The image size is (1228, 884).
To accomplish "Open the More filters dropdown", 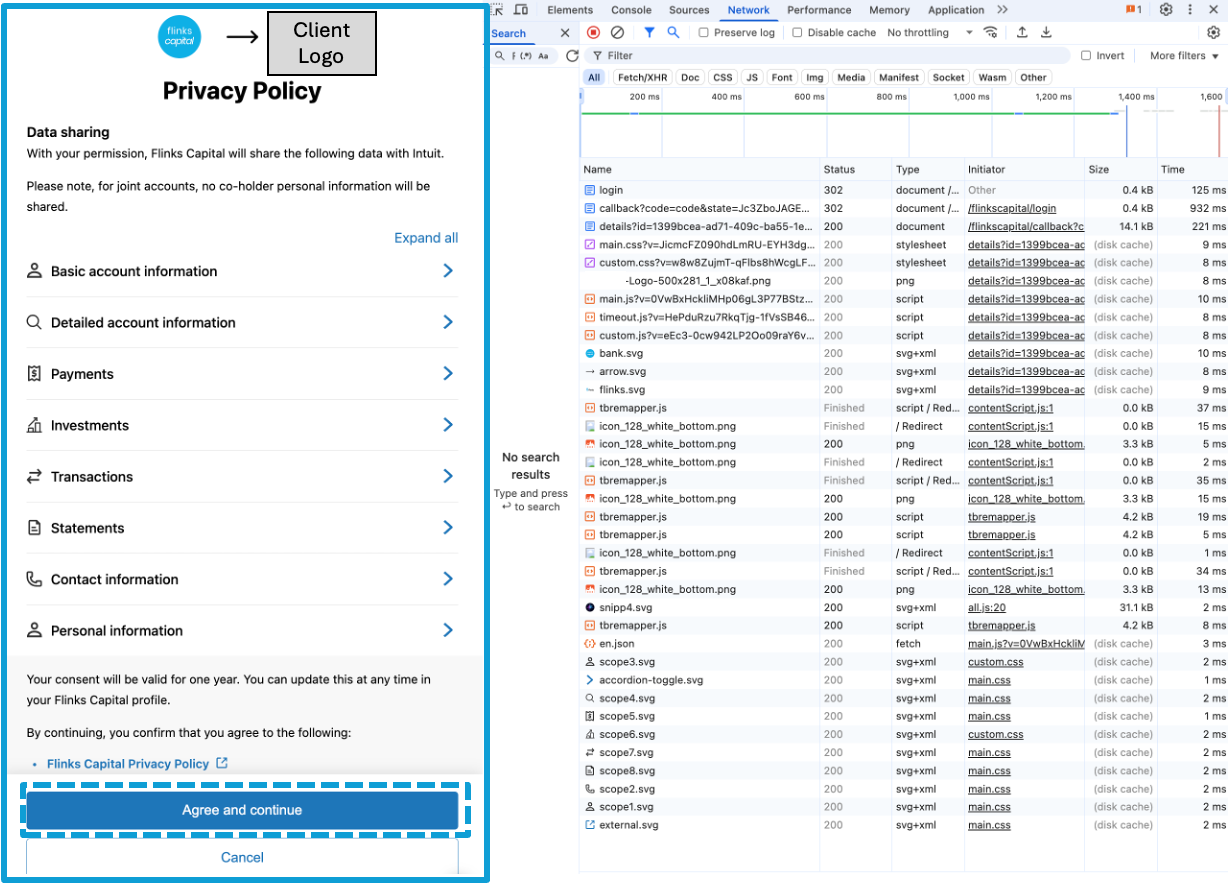I will tap(1185, 56).
